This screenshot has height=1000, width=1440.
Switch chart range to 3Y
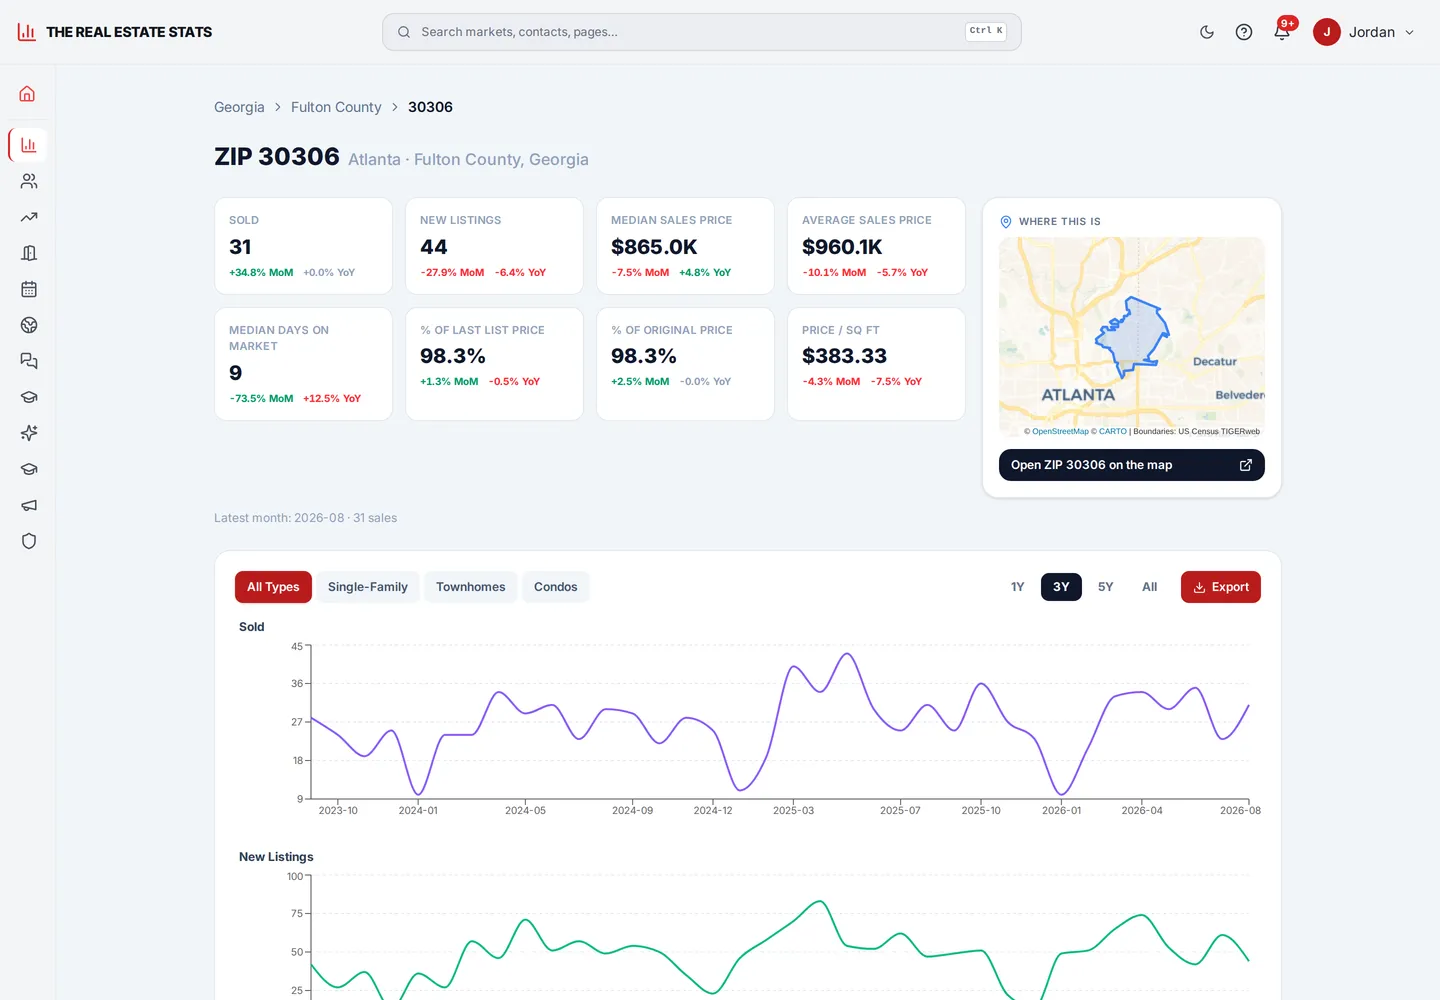[x=1061, y=587]
